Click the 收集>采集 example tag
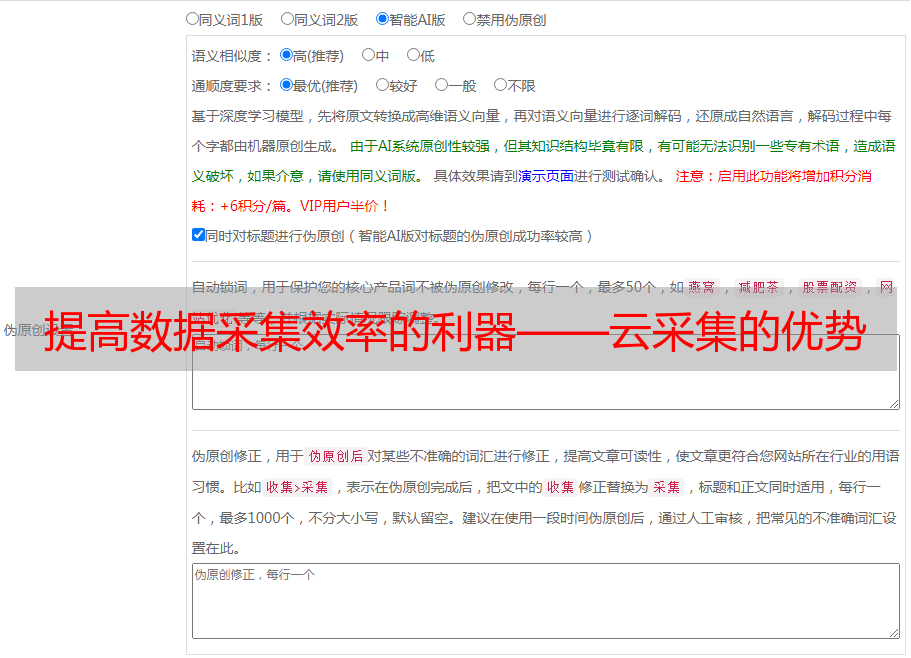911x658 pixels. point(297,487)
